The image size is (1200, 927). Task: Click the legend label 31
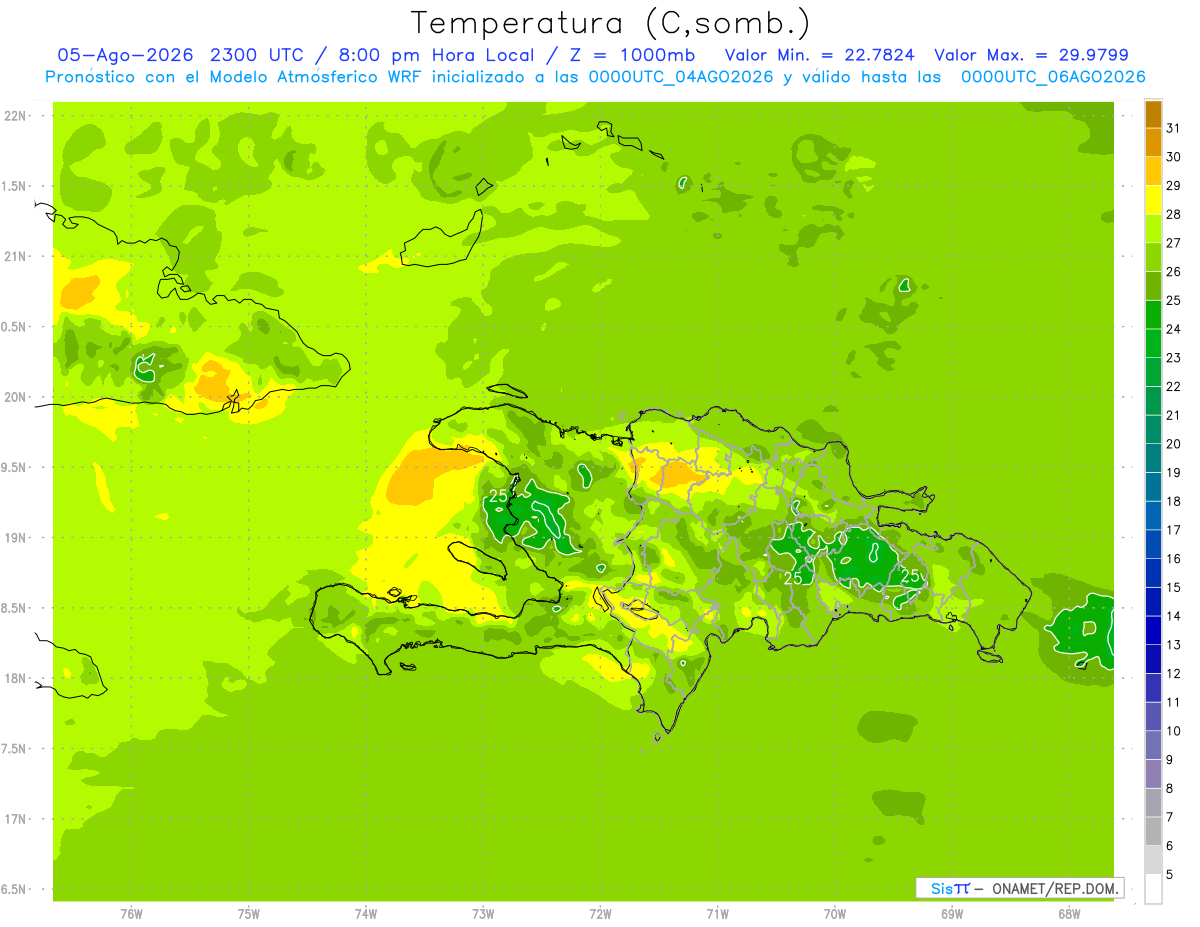click(x=1174, y=128)
